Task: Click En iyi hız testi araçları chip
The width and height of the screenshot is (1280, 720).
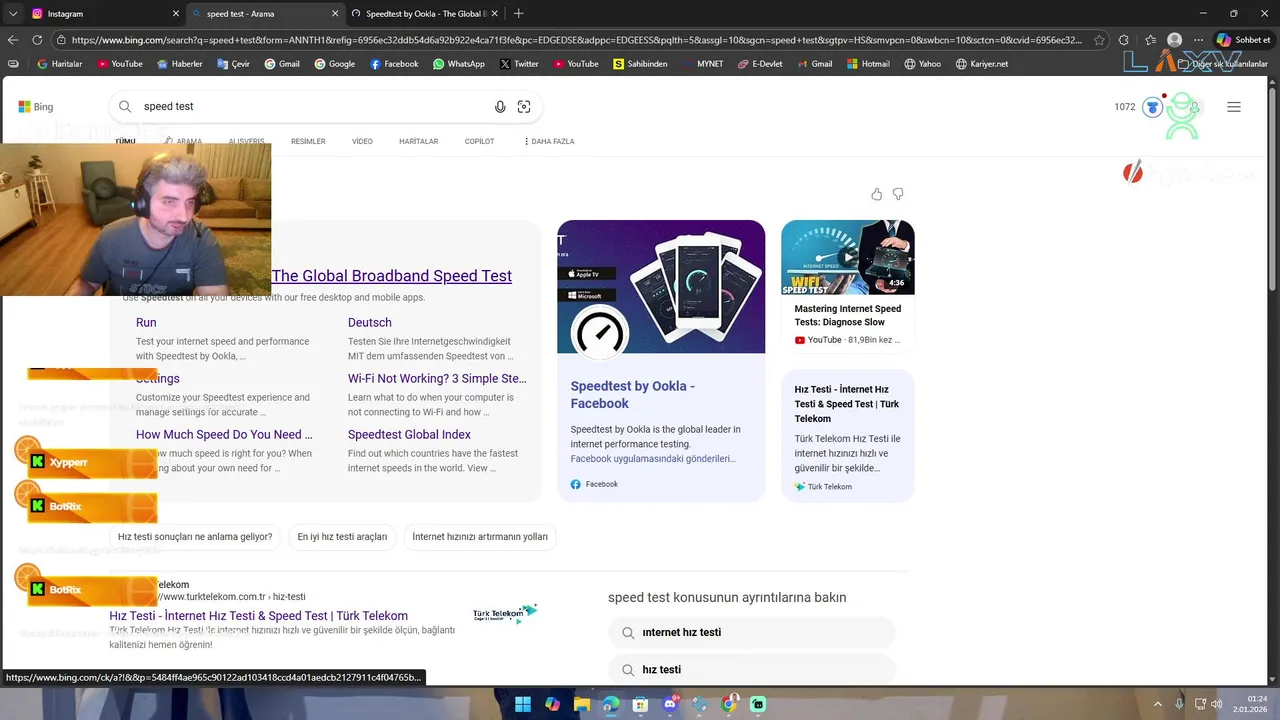Action: (342, 537)
